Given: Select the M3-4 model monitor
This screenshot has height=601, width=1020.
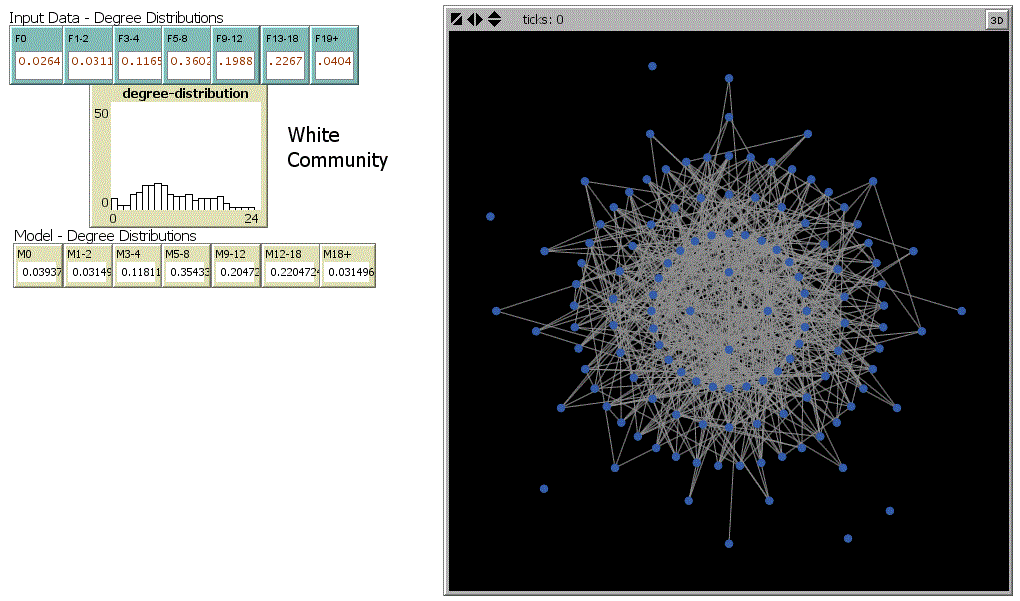Looking at the screenshot, I should tap(138, 272).
